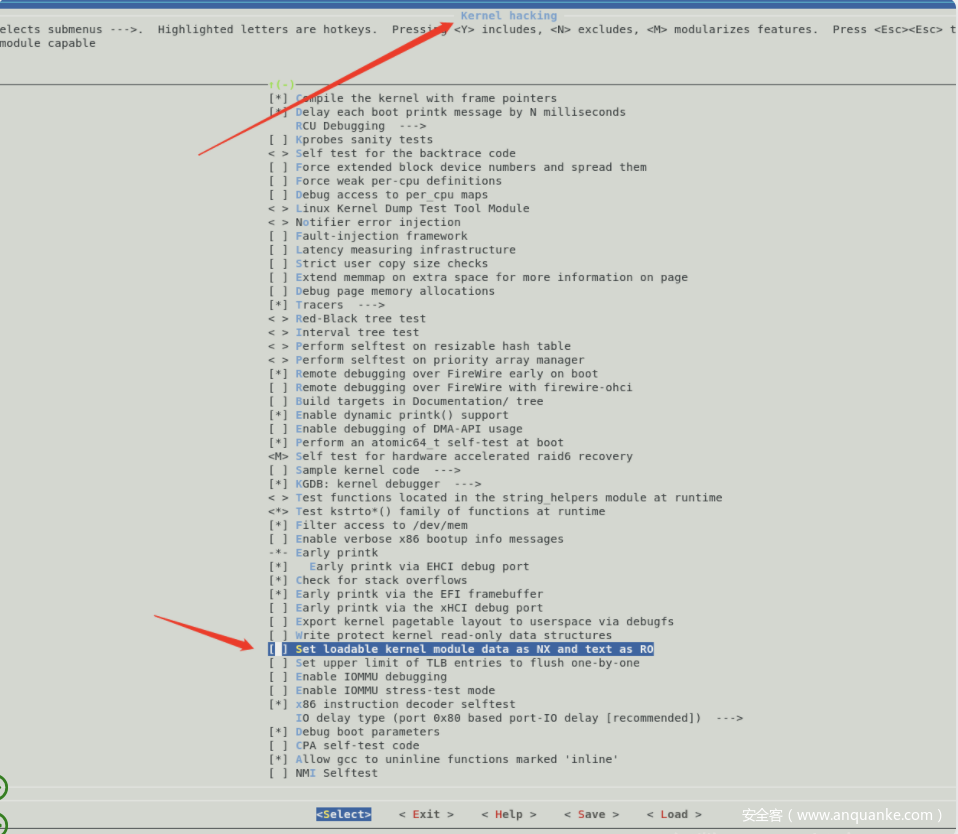The image size is (958, 834).
Task: Enable Write protect kernel read-only data structures
Action: (278, 635)
